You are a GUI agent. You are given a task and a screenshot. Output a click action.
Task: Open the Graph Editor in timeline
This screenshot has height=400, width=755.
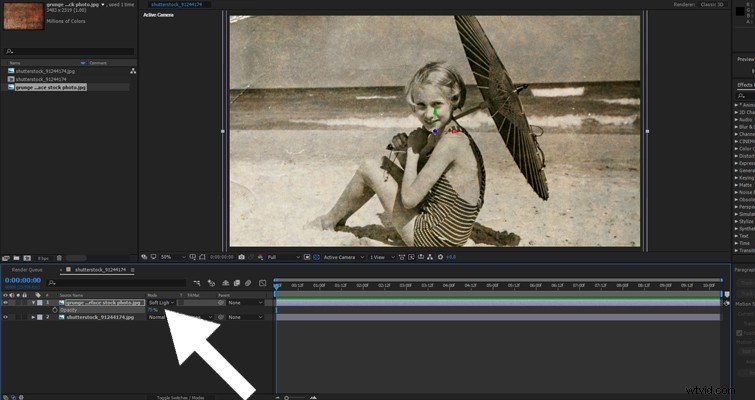(262, 283)
